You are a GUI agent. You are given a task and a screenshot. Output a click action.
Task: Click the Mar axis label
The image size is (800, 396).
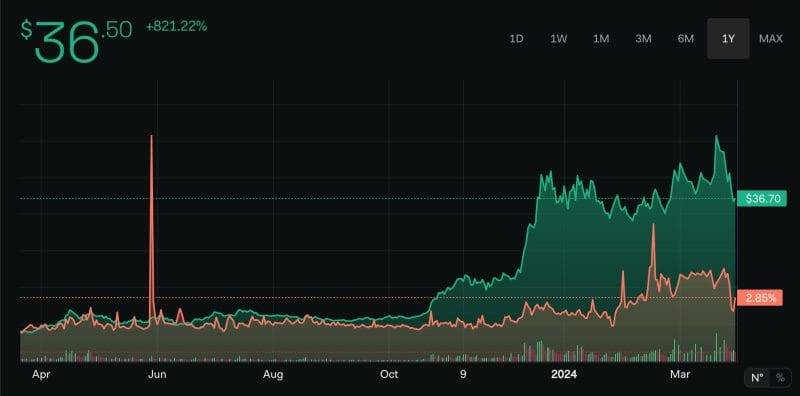coord(680,375)
